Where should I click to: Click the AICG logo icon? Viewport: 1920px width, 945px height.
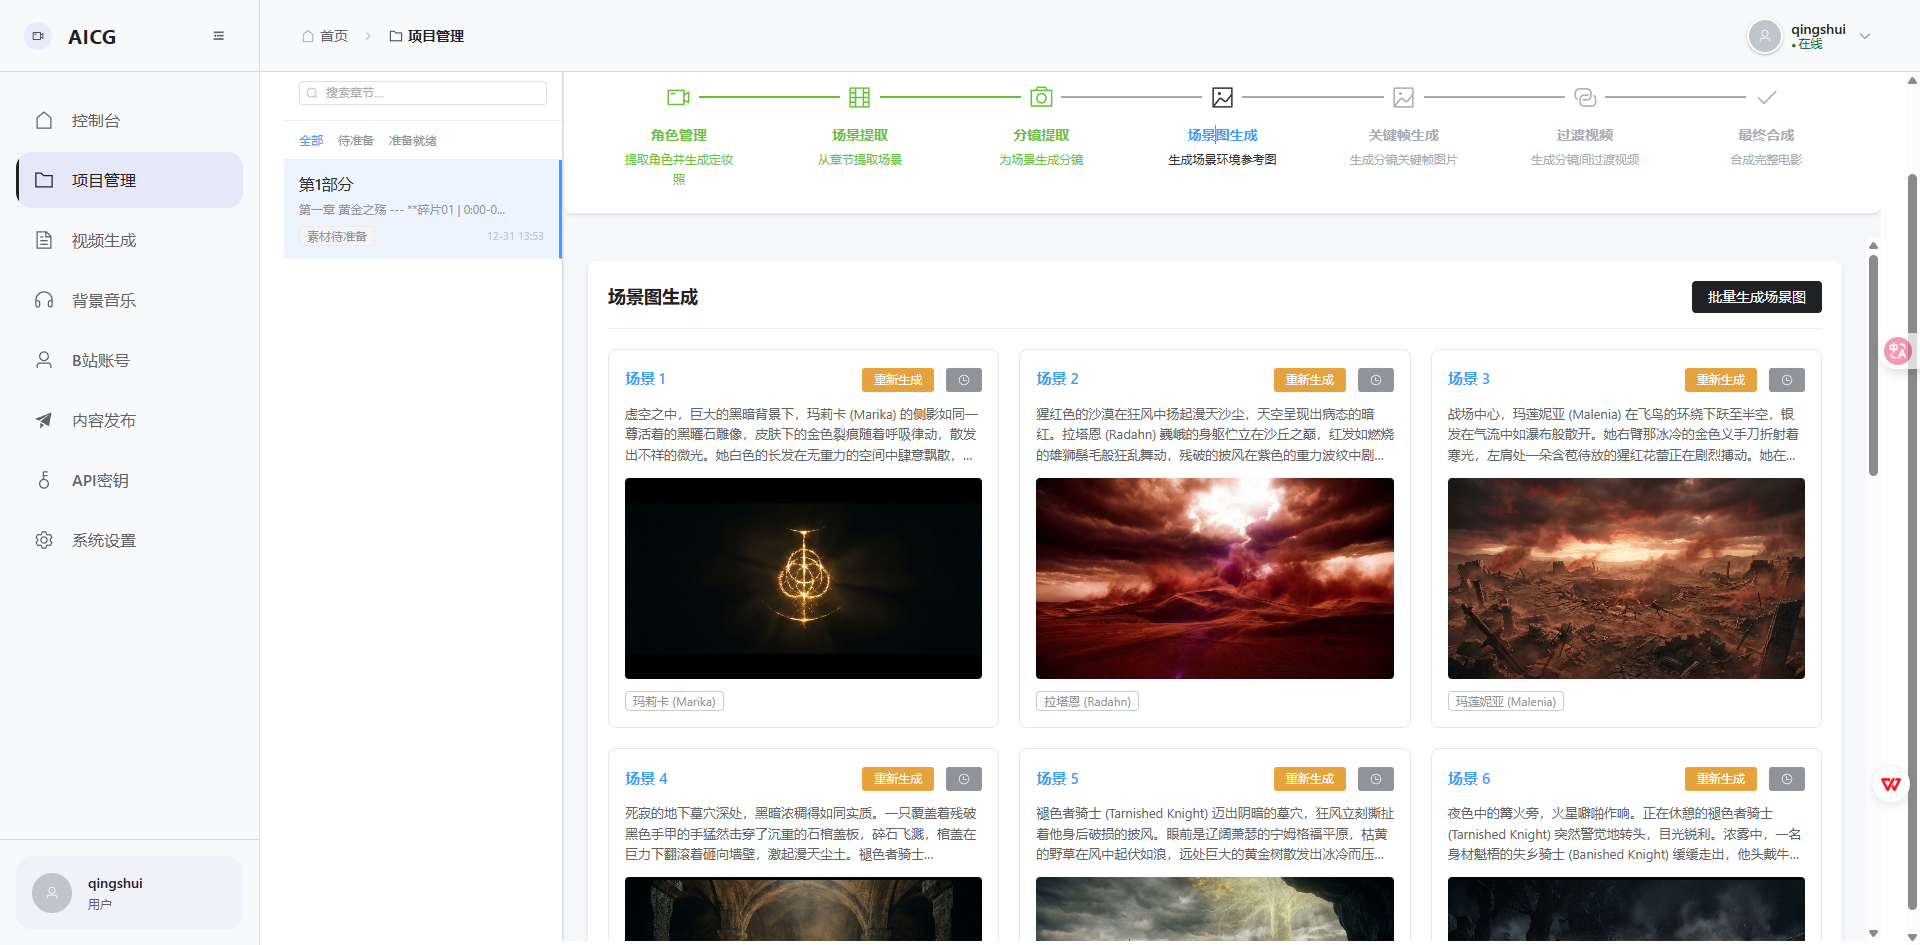[38, 36]
